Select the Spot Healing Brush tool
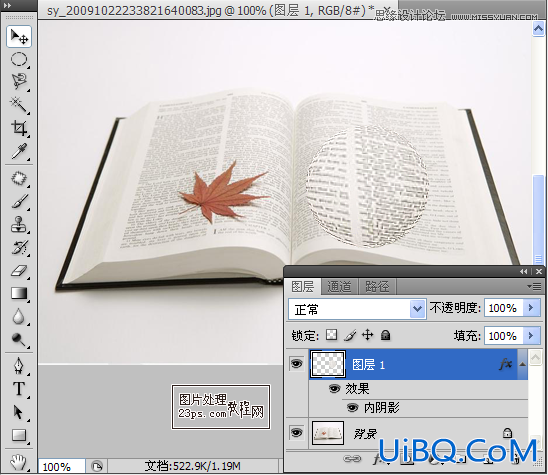548x475 pixels. (19, 178)
